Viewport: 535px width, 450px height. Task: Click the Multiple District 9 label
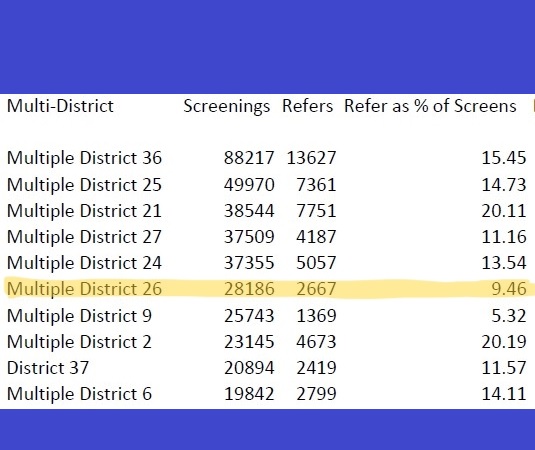(x=79, y=316)
